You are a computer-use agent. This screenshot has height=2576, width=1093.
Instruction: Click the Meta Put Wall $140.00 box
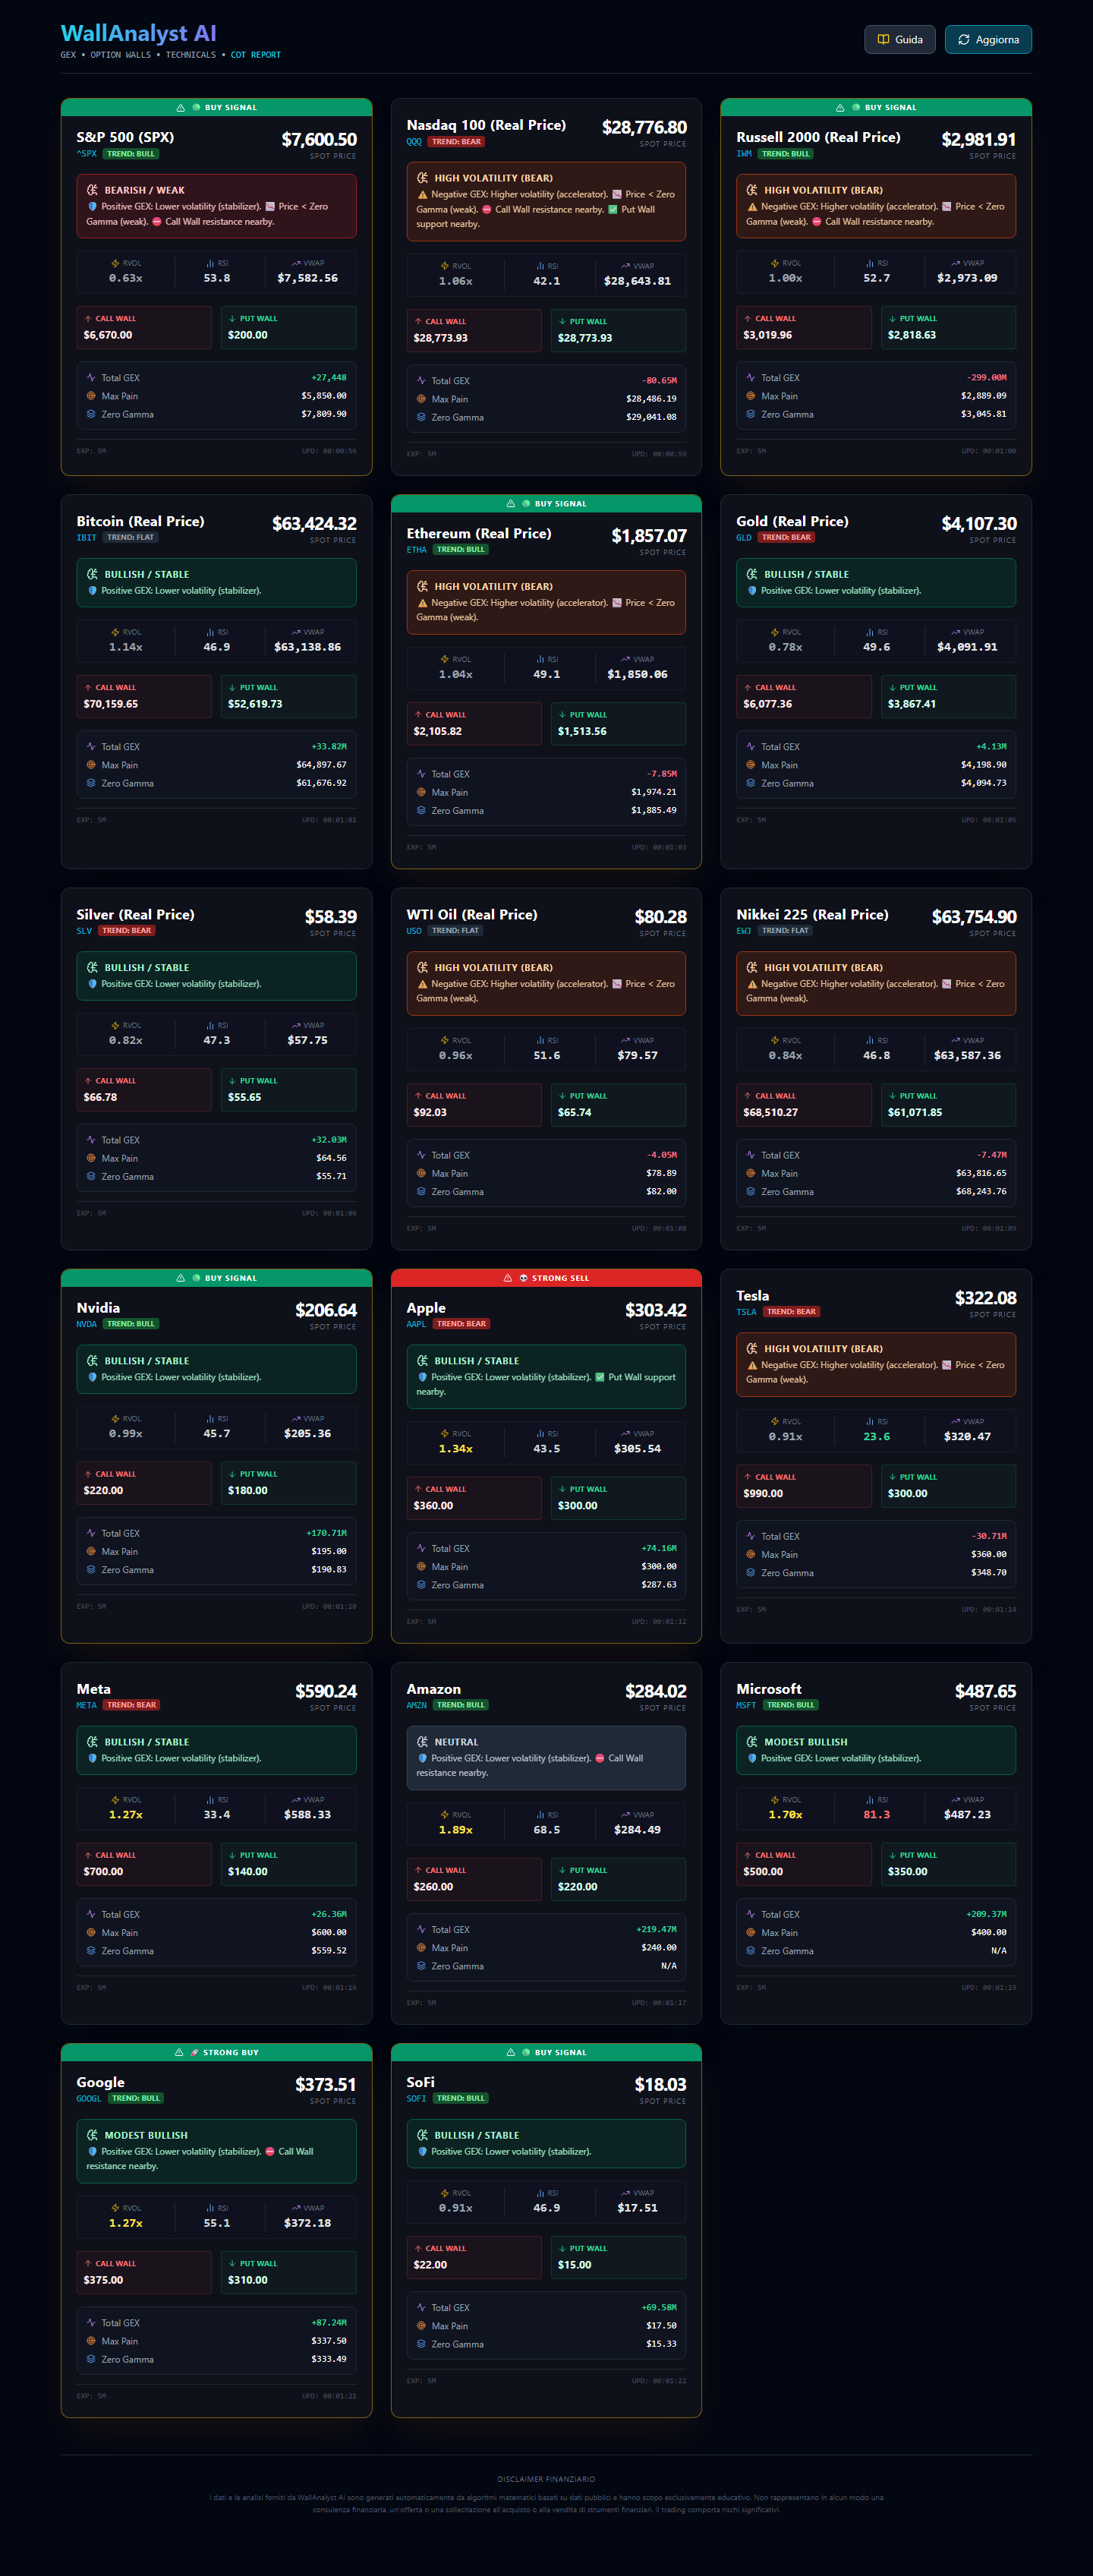click(x=288, y=1864)
